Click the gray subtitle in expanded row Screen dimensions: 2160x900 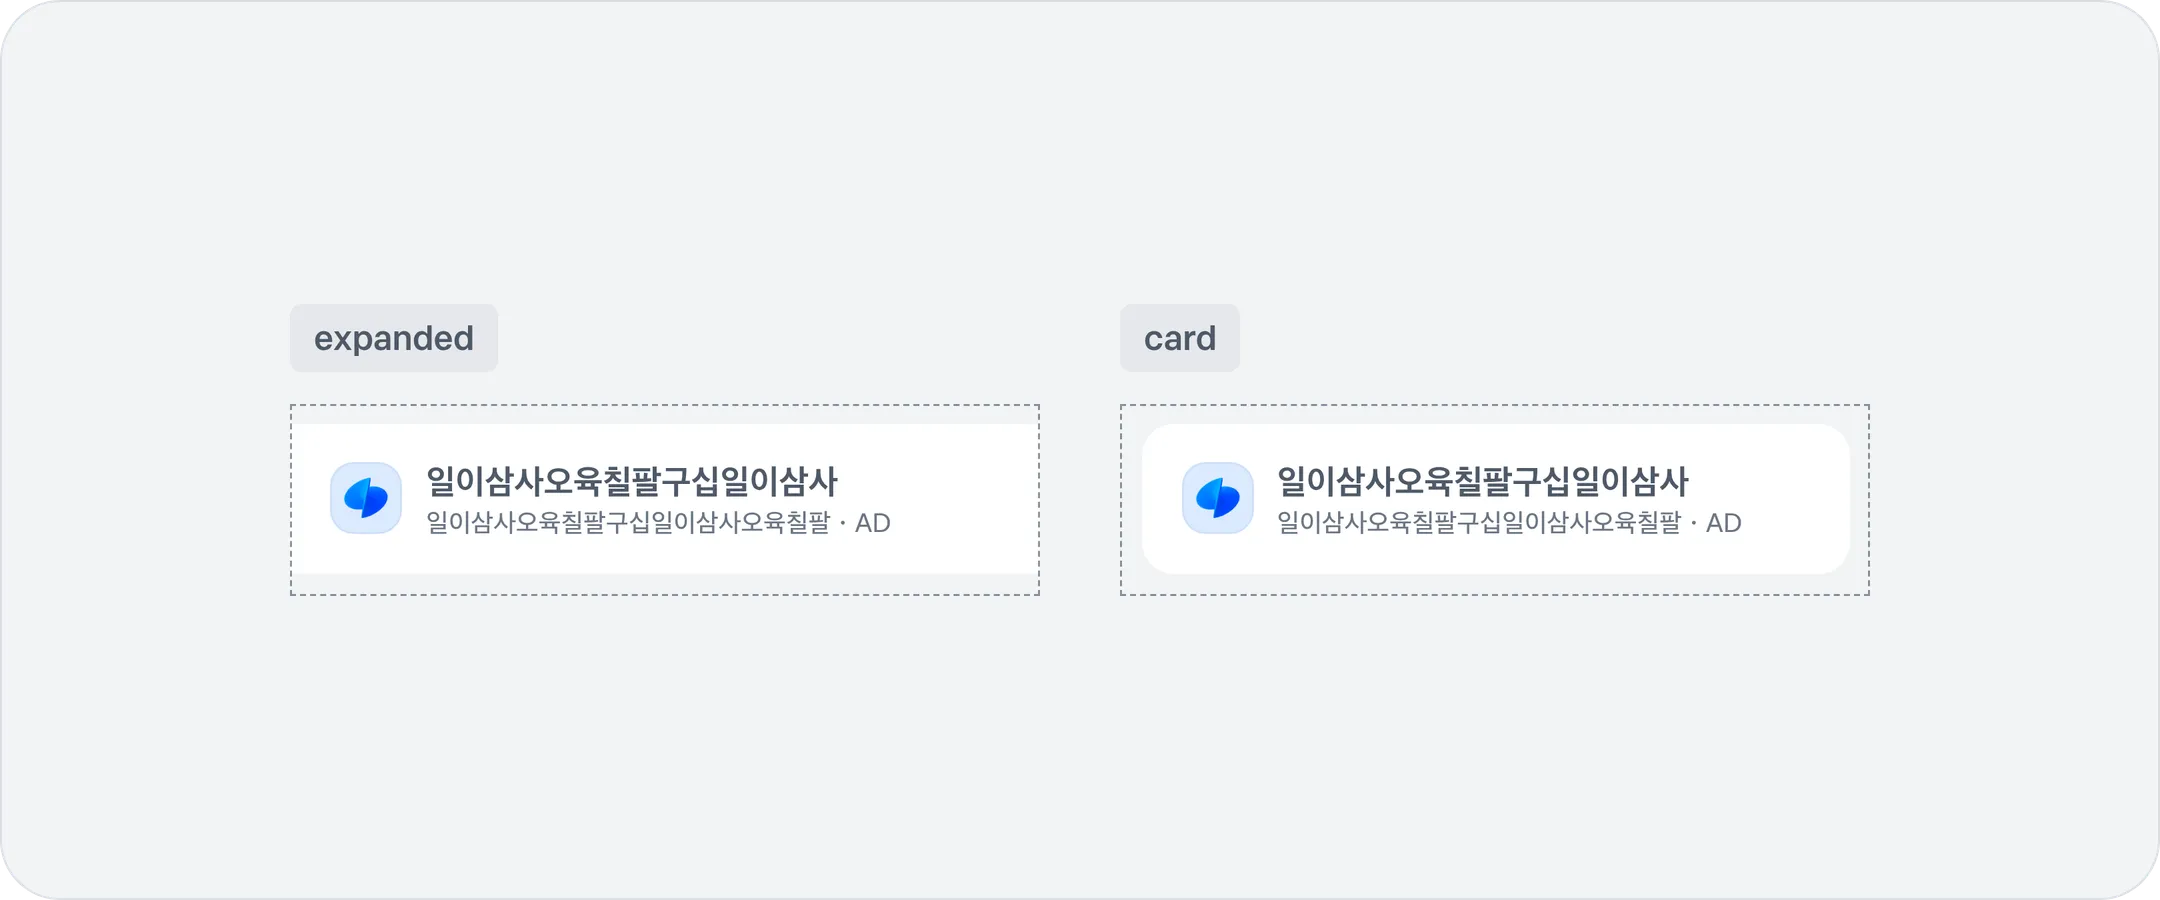627,523
